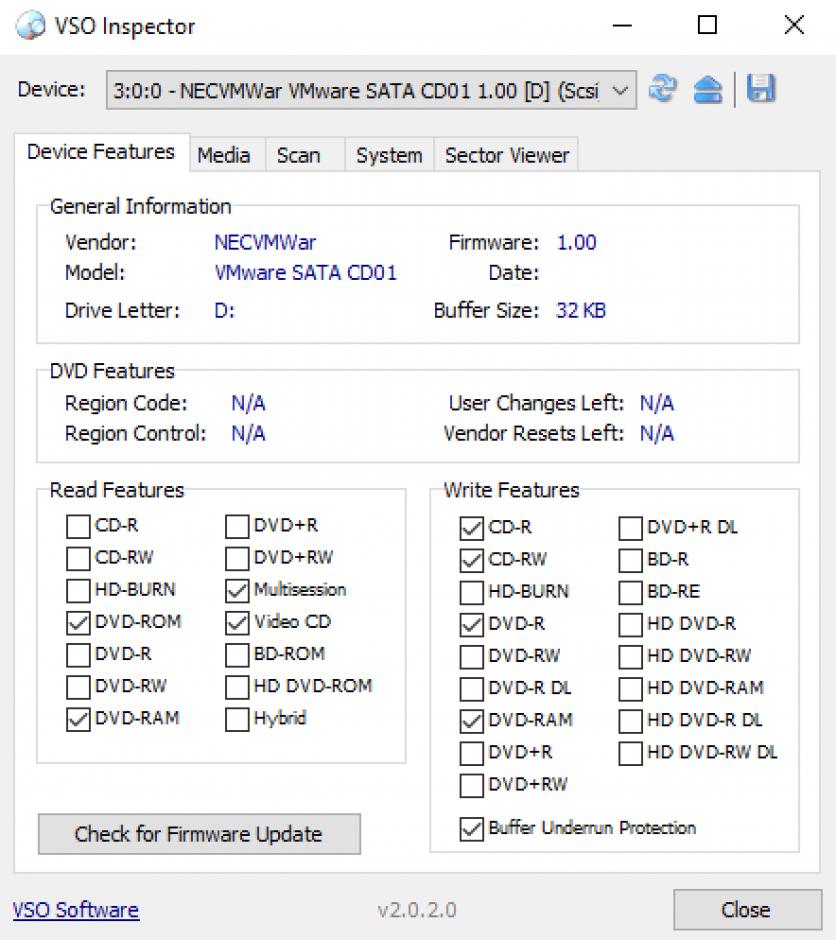
Task: Toggle the BD-R checkbox
Action: point(630,561)
